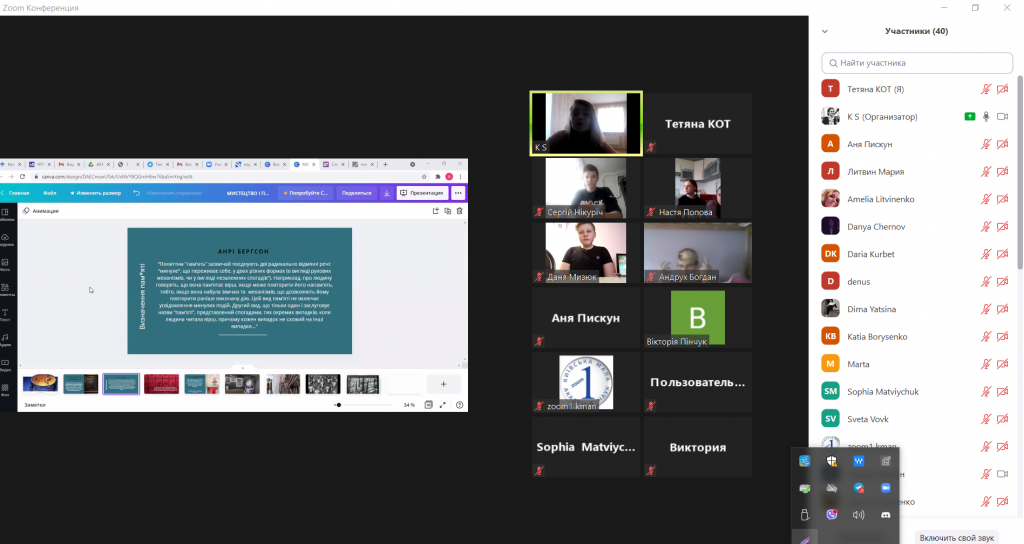
Task: Click the Canva help question mark icon
Action: pyautogui.click(x=460, y=405)
